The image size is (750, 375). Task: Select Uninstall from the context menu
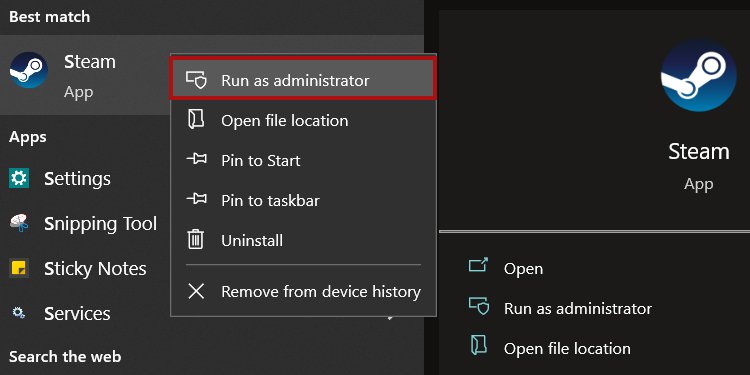[303, 240]
